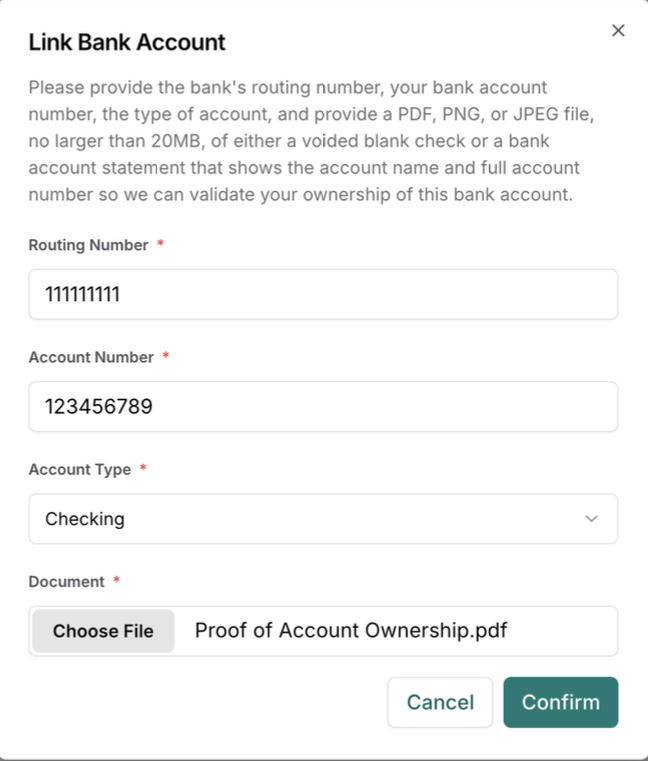The width and height of the screenshot is (648, 761).
Task: Click the empty area of the Document file field
Action: [562, 631]
